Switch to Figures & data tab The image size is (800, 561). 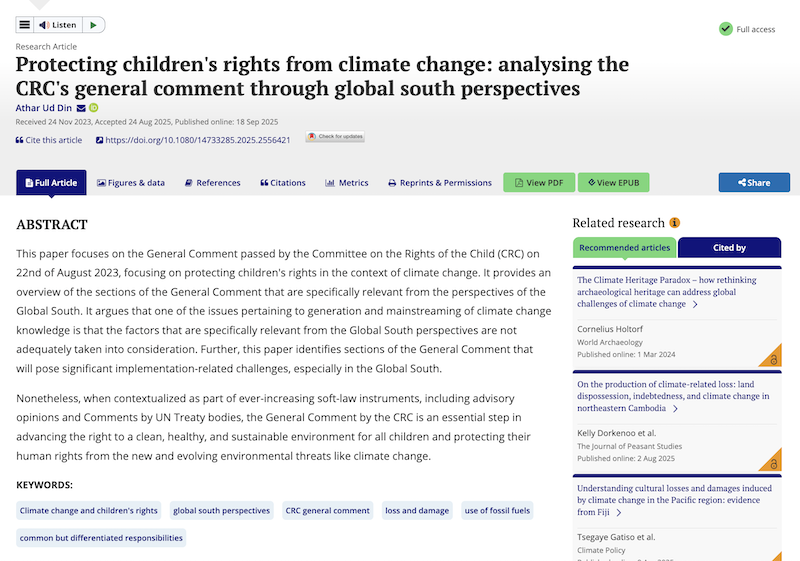point(131,183)
